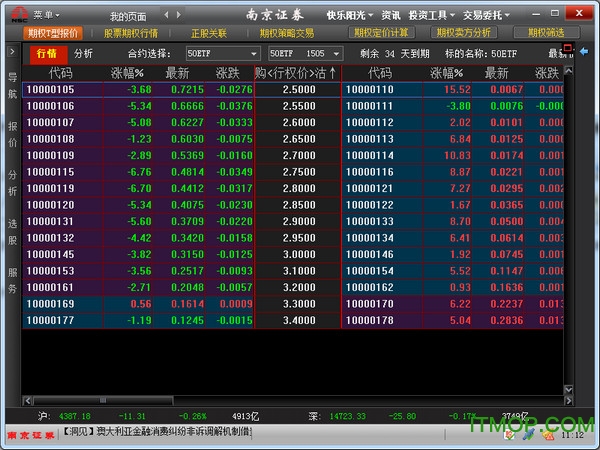Image resolution: width=600 pixels, height=450 pixels.
Task: Open 报价 in the left sidebar
Action: pos(13,135)
